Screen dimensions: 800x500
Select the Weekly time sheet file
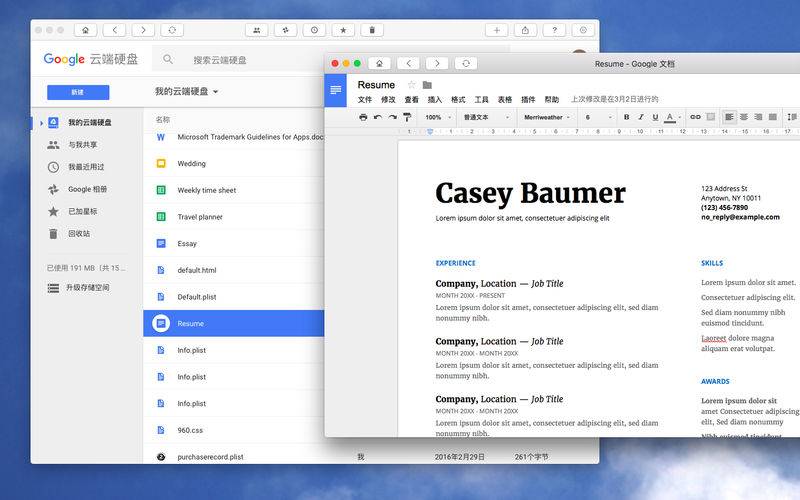234,190
